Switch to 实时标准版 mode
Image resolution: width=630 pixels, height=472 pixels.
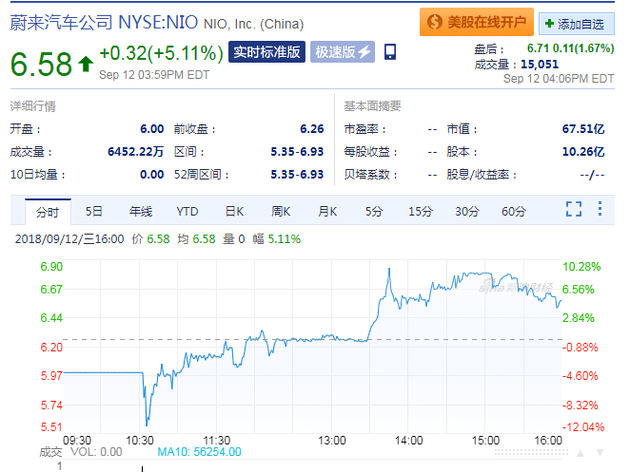[267, 52]
